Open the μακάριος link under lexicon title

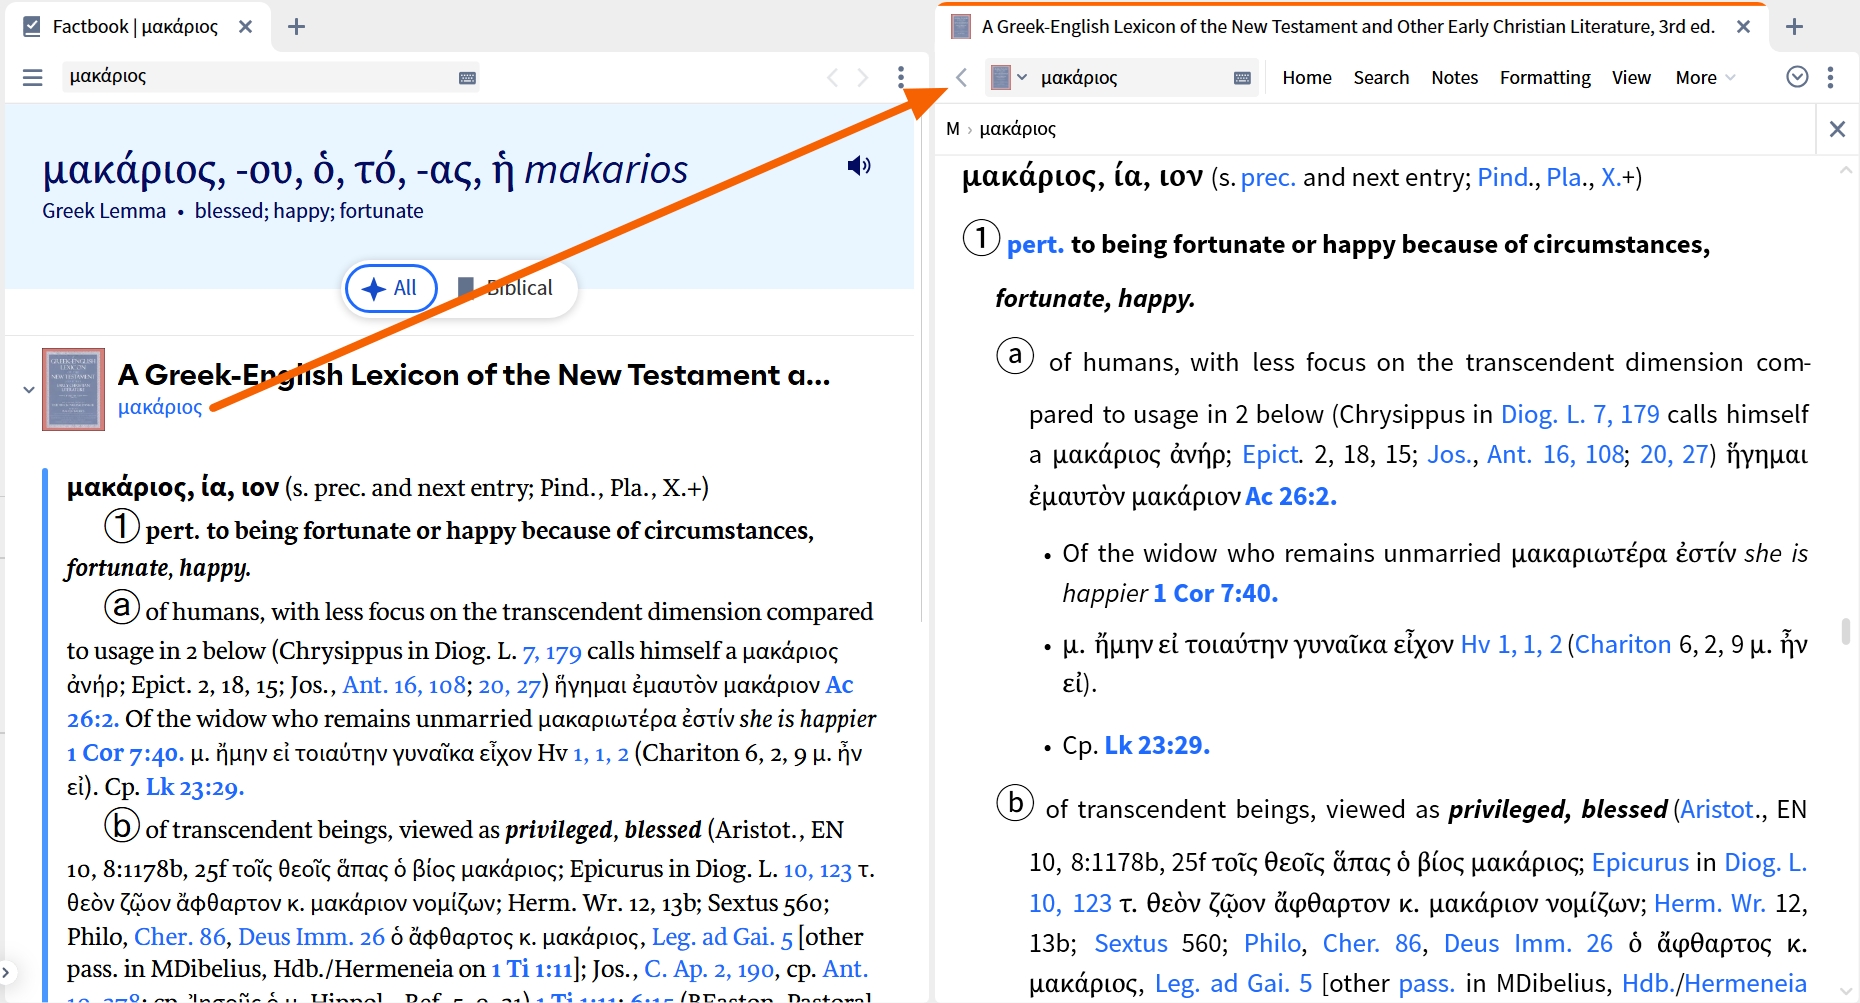(x=160, y=407)
